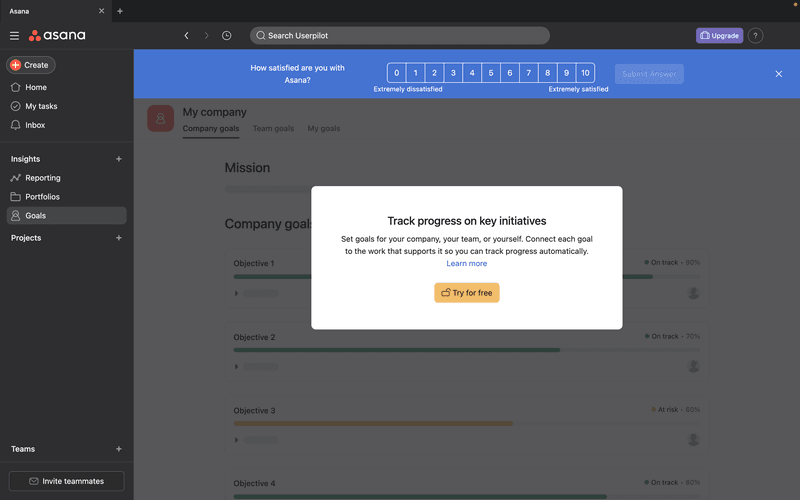Click the Upgrade button
Viewport: 800px width, 500px height.
(x=719, y=36)
